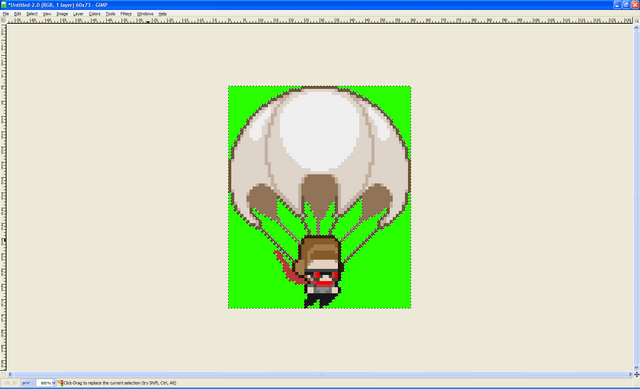This screenshot has width=640, height=389.
Task: Open the Tools menu
Action: [x=110, y=14]
